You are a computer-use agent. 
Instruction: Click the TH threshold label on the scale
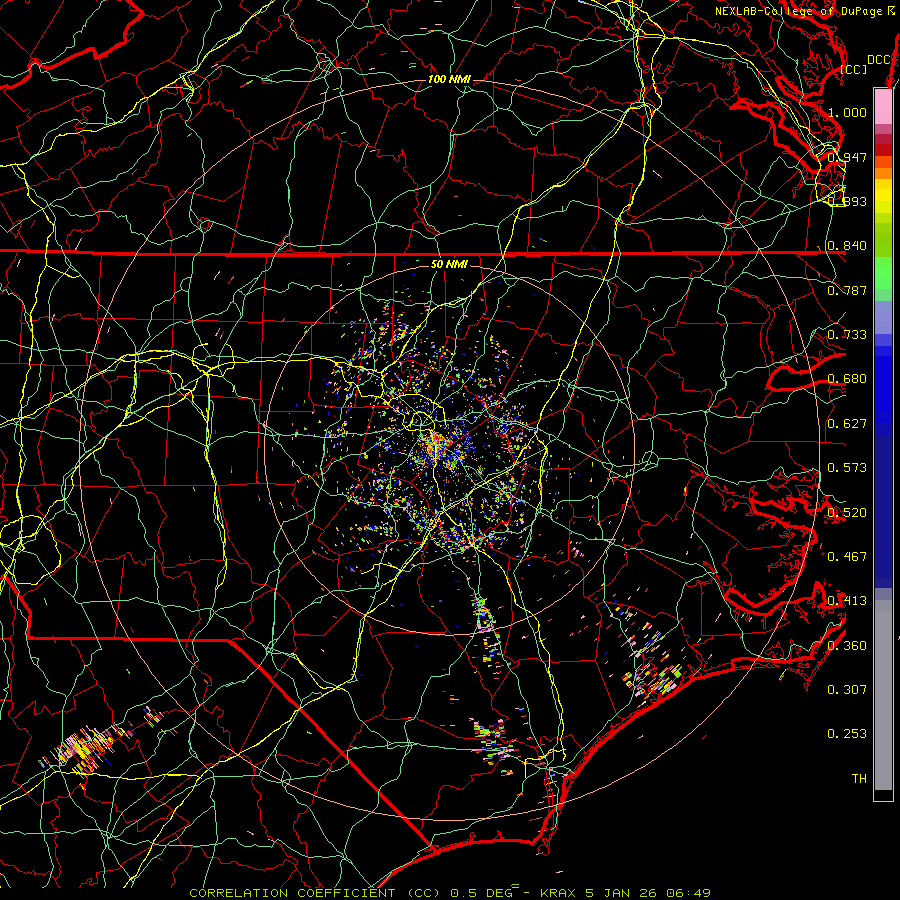coord(859,779)
